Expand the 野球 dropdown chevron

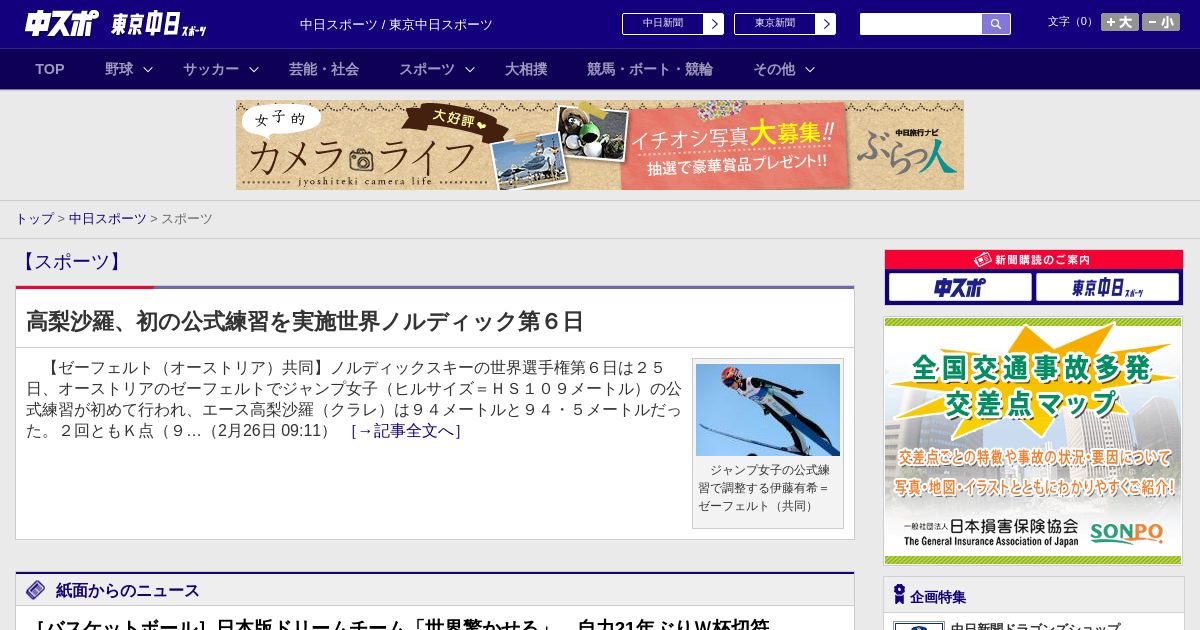pyautogui.click(x=148, y=69)
